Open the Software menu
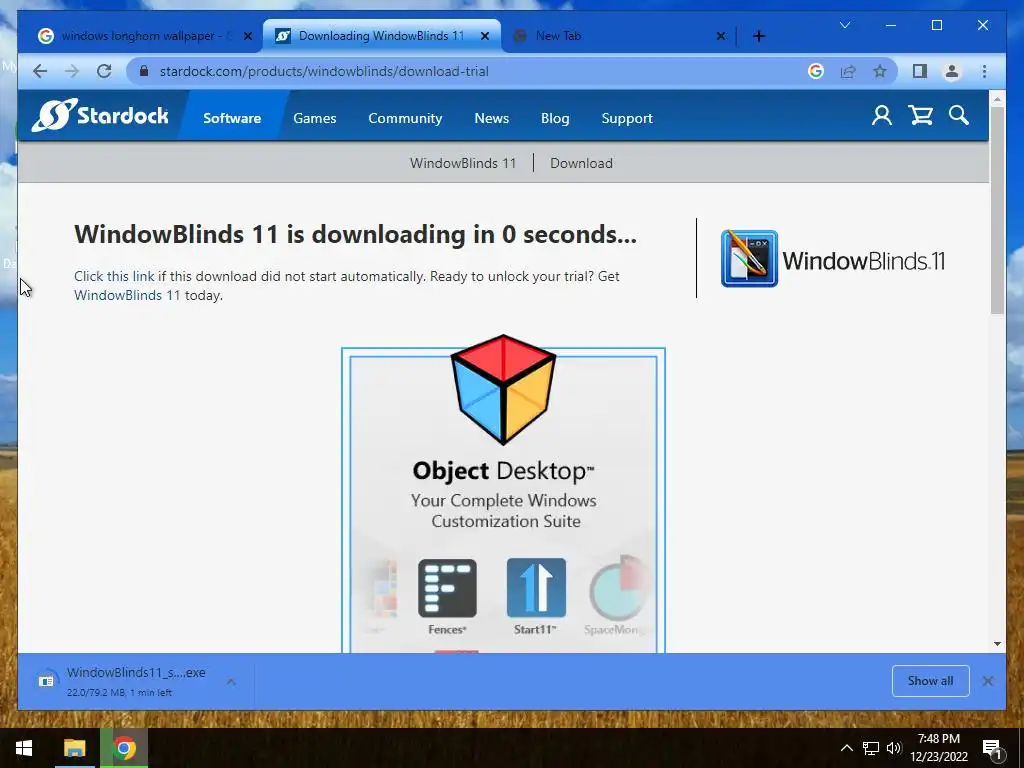1024x768 pixels. coord(232,118)
